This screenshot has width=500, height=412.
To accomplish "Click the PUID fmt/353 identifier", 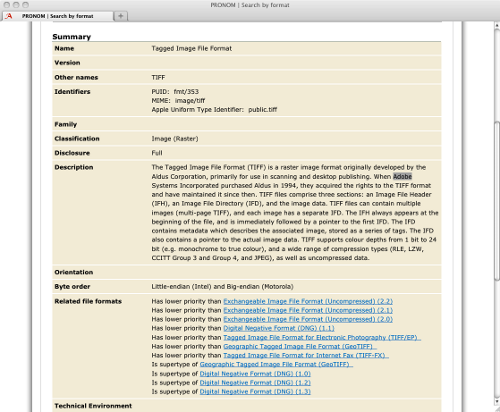I will tap(175, 92).
